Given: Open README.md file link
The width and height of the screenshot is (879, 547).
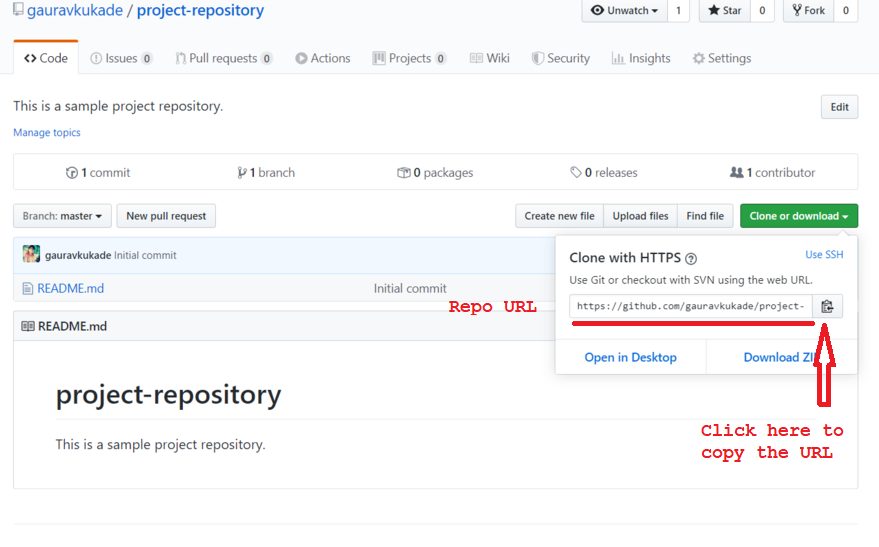Looking at the screenshot, I should 71,289.
